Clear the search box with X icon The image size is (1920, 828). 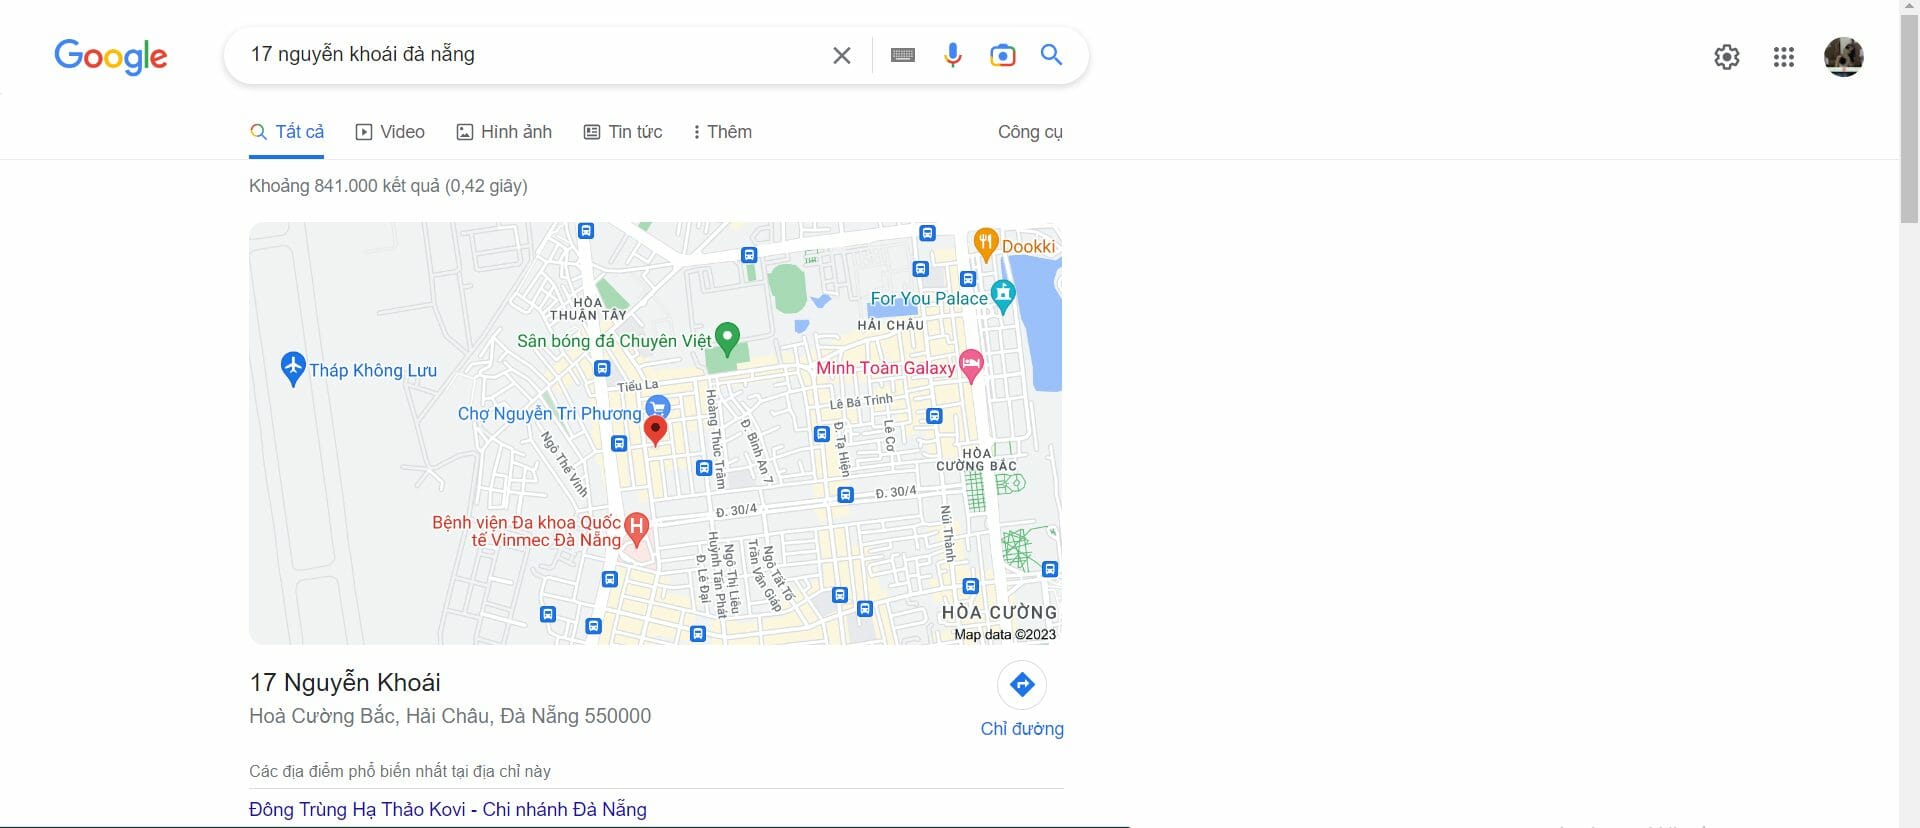point(842,56)
